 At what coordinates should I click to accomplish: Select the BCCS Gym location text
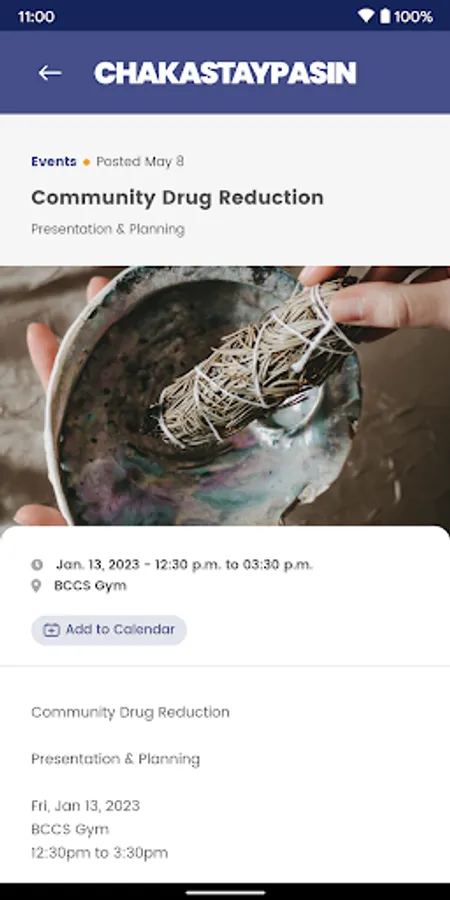pyautogui.click(x=90, y=586)
